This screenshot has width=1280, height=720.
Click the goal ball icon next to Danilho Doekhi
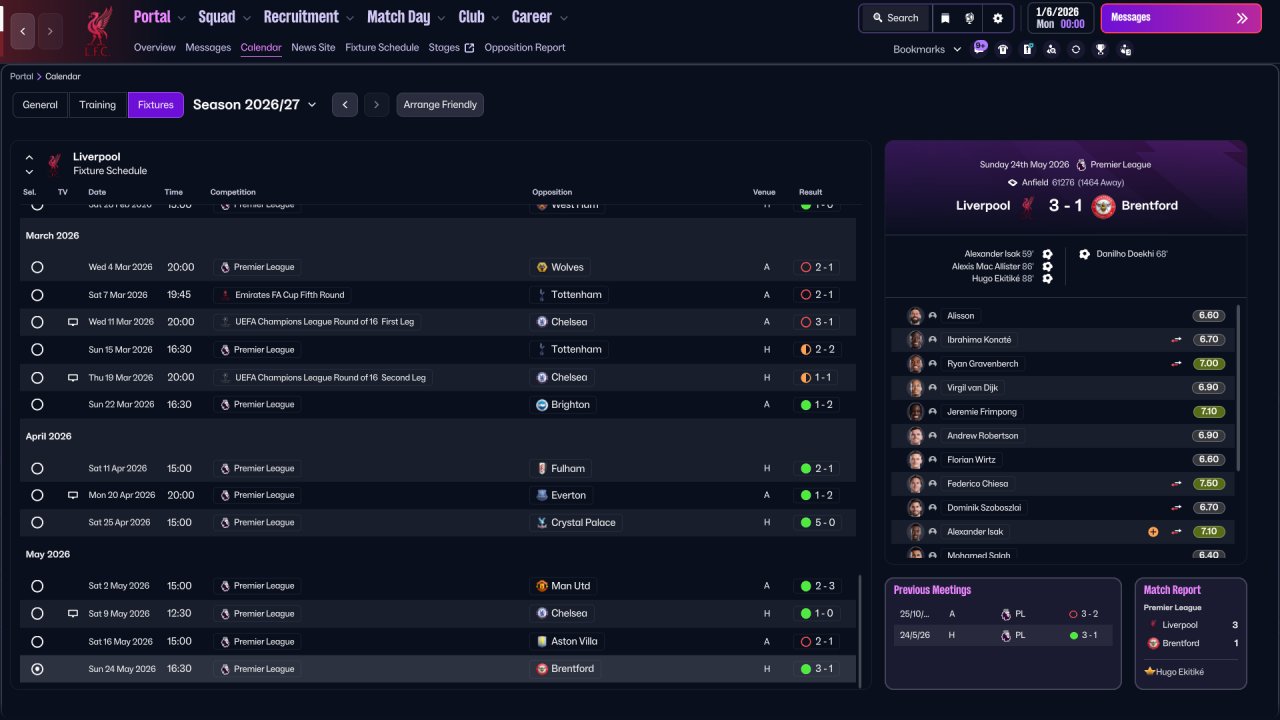point(1085,254)
